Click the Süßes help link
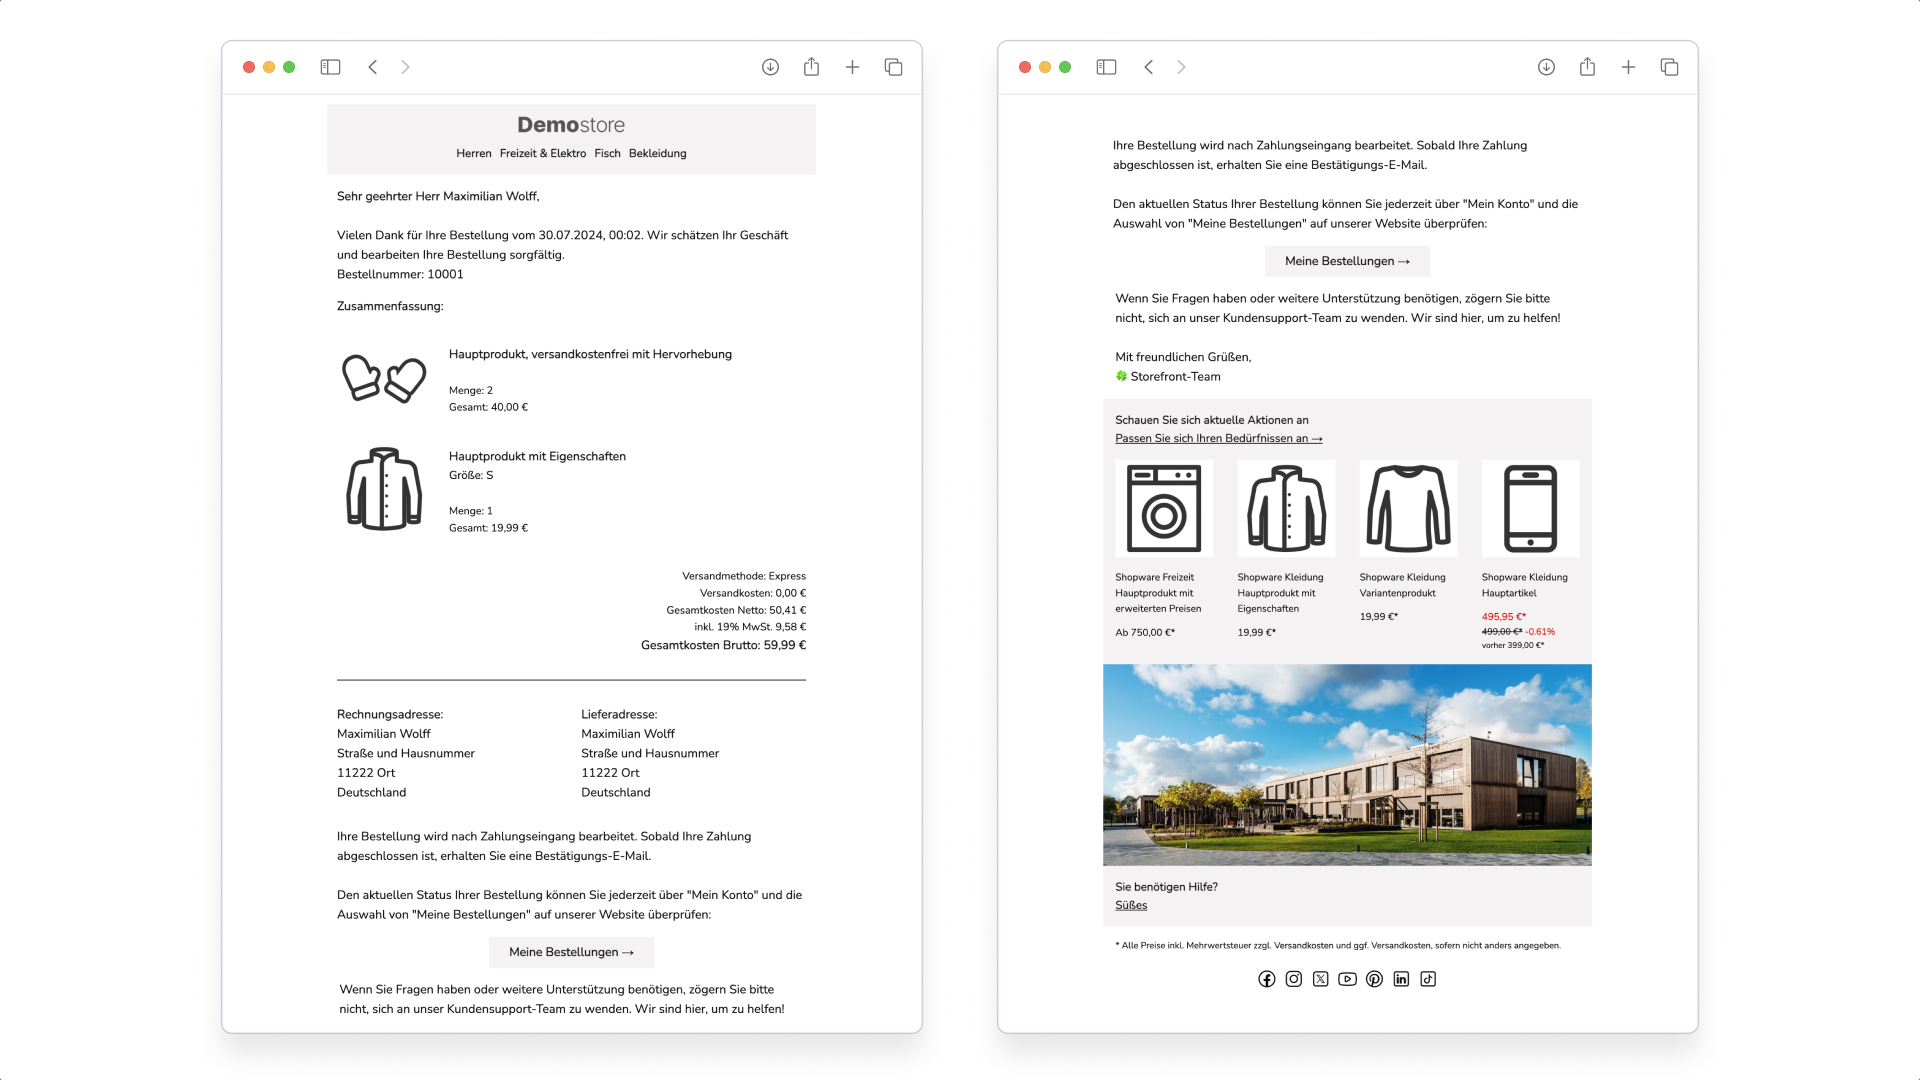The width and height of the screenshot is (1920, 1080). (x=1131, y=905)
